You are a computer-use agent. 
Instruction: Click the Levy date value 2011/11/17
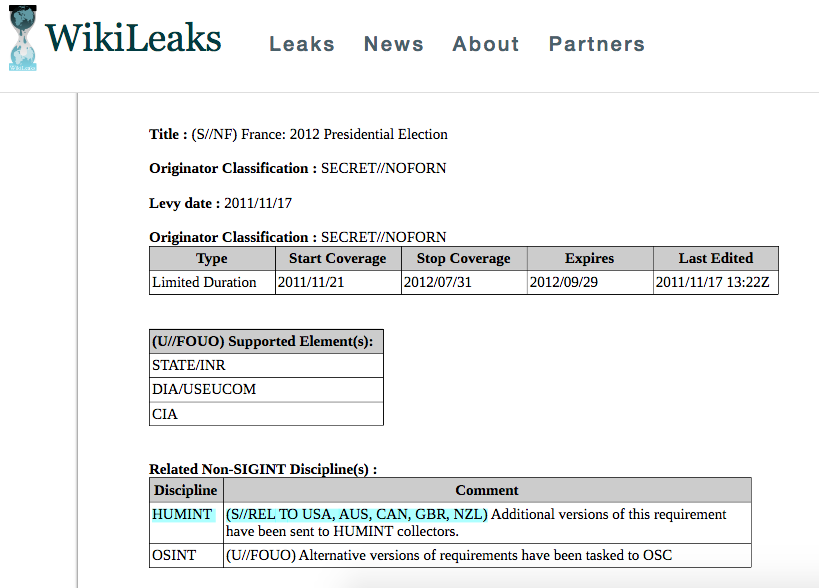tap(258, 203)
